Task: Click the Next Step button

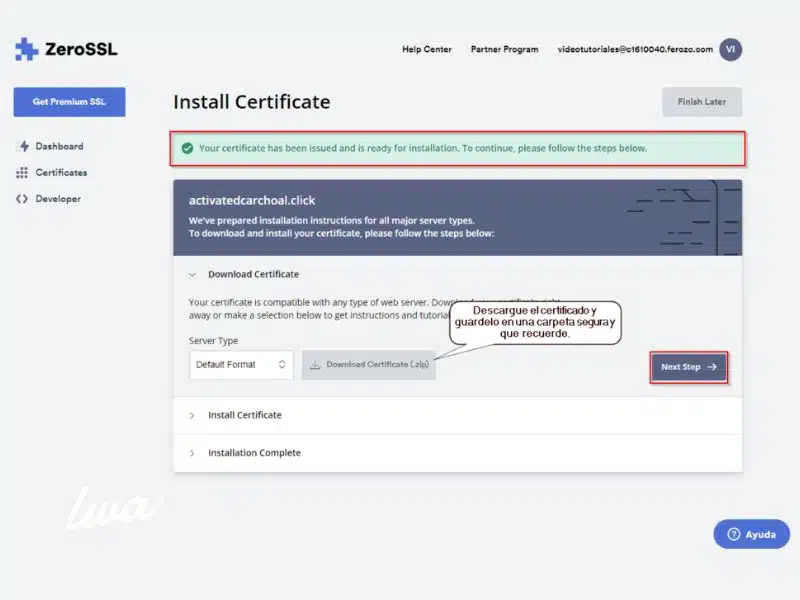Action: (689, 367)
